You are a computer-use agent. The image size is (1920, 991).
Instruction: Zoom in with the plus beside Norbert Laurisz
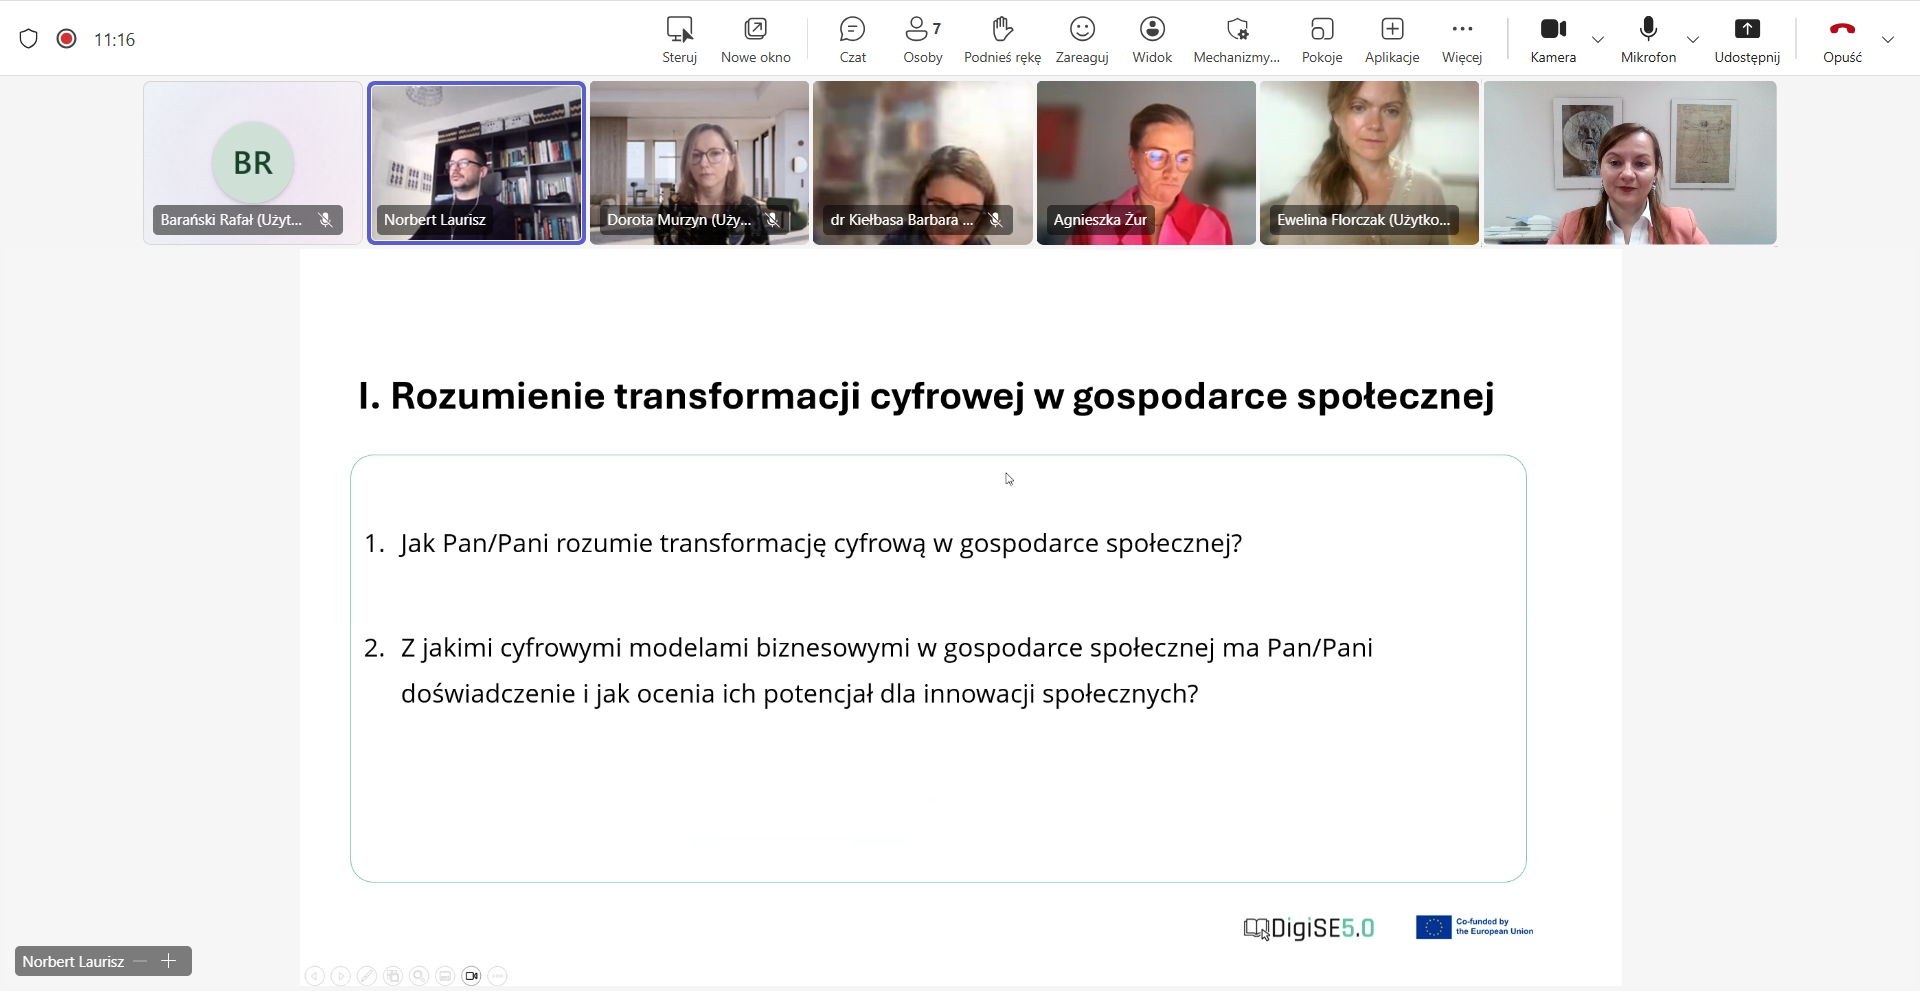pyautogui.click(x=169, y=961)
